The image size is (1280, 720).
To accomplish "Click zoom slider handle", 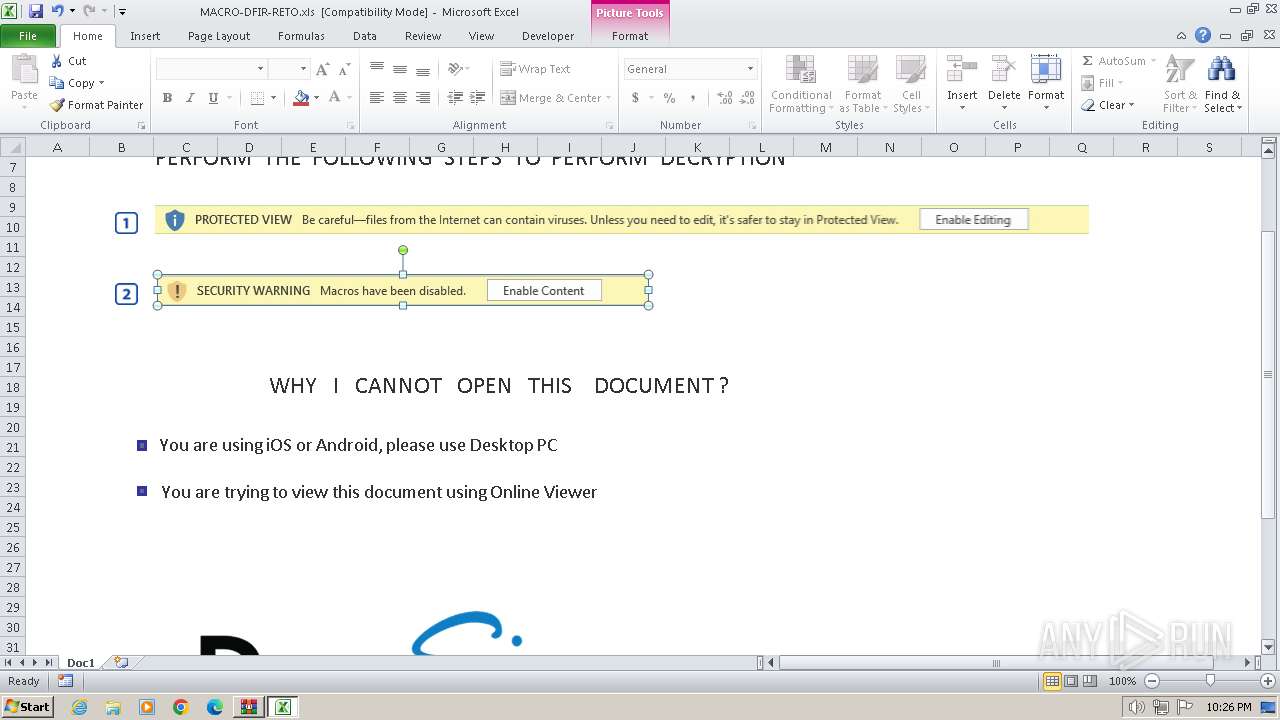I will click(1210, 681).
